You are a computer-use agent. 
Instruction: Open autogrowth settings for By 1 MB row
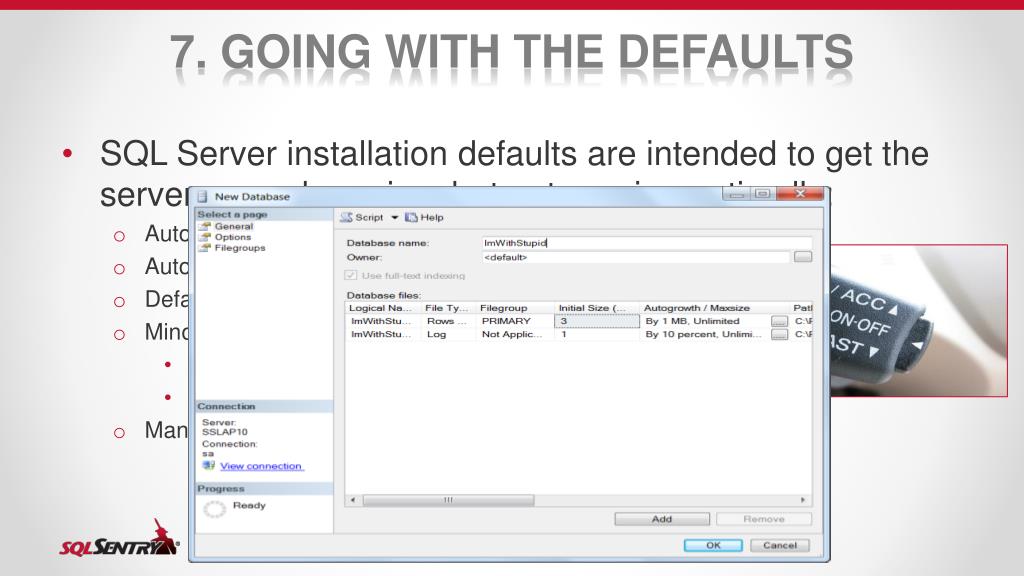tap(779, 321)
